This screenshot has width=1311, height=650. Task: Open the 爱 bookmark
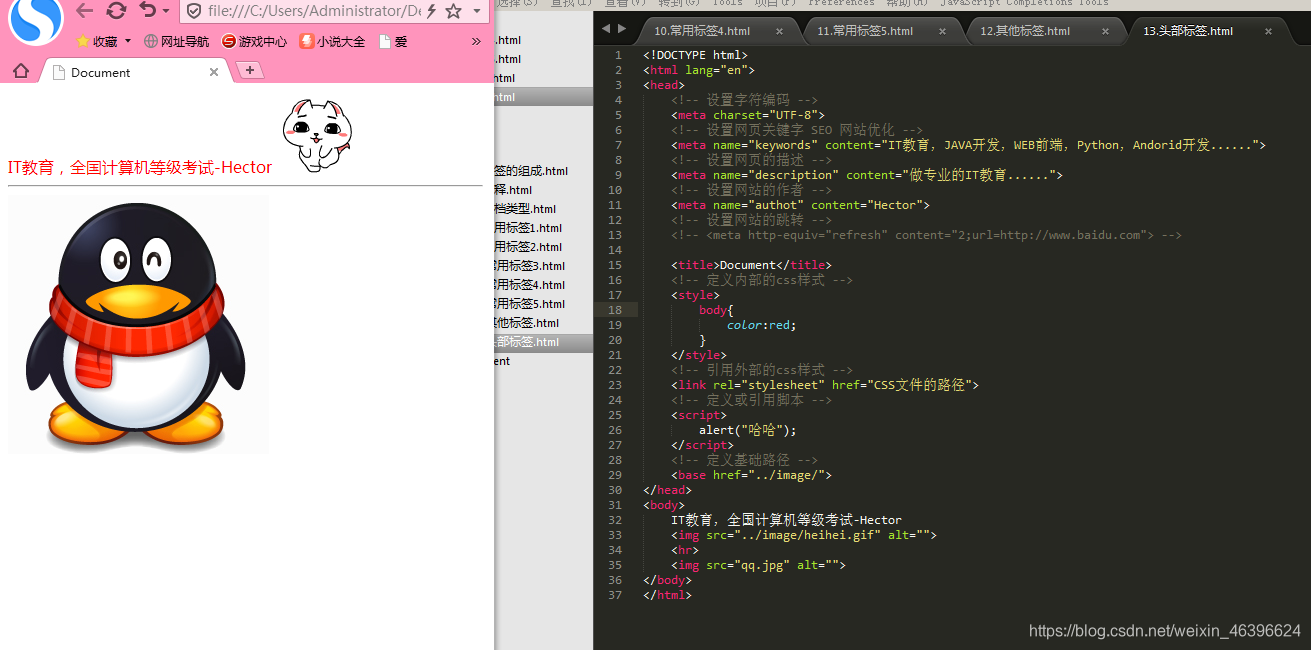392,41
